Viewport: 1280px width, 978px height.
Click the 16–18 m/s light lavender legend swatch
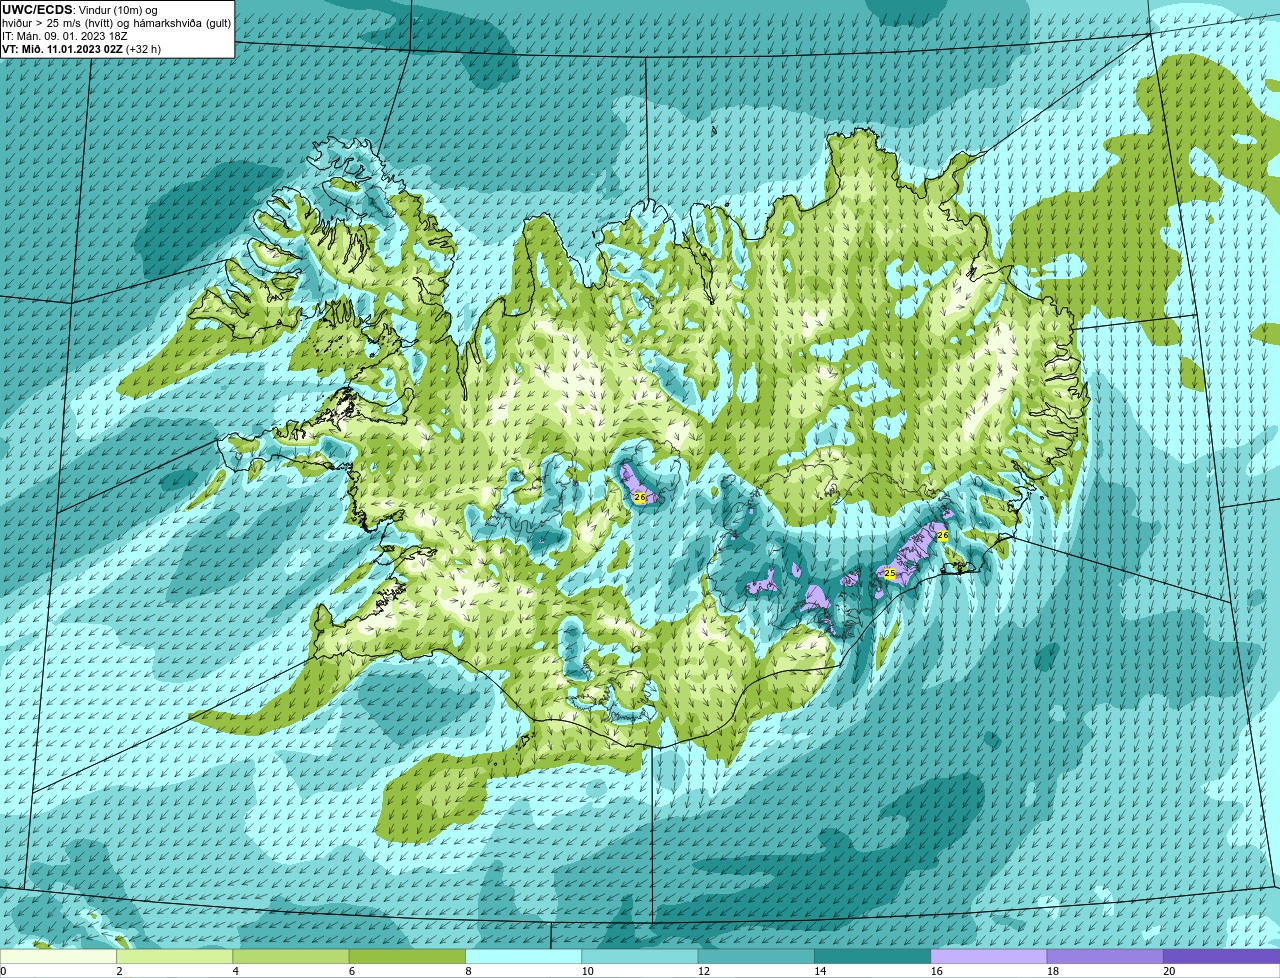pos(988,956)
